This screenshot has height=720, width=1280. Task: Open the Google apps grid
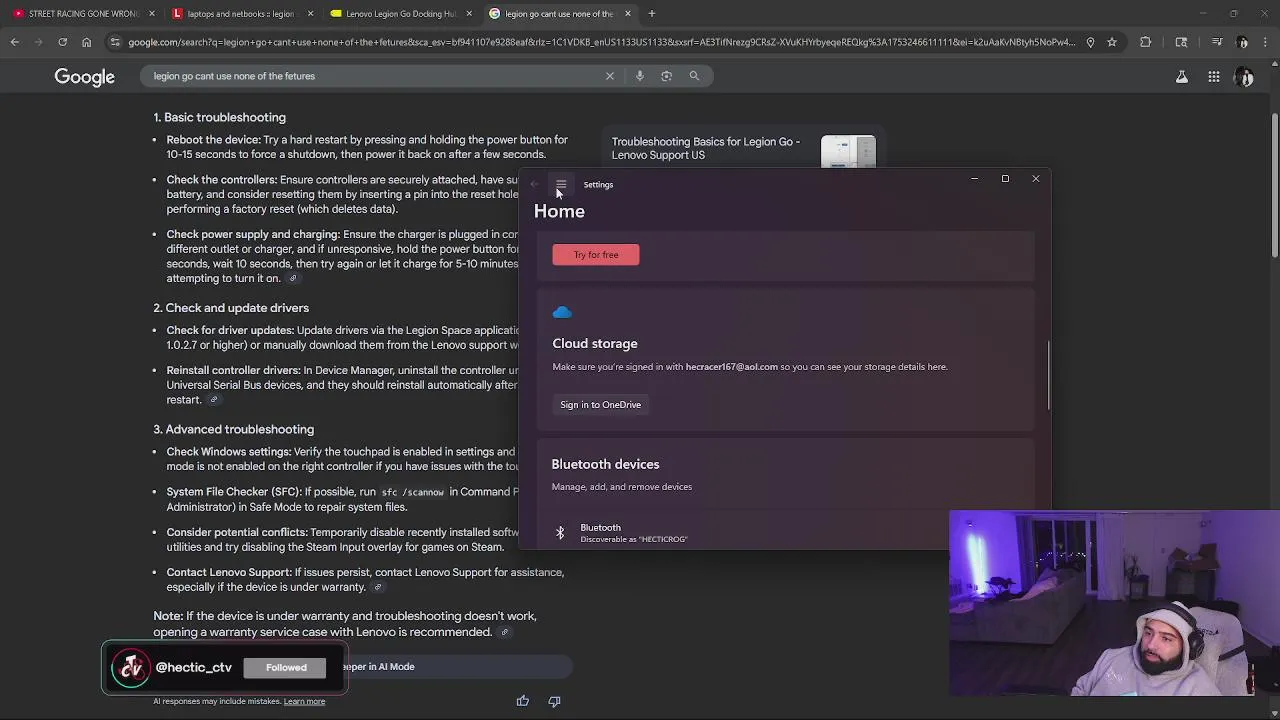[1213, 77]
